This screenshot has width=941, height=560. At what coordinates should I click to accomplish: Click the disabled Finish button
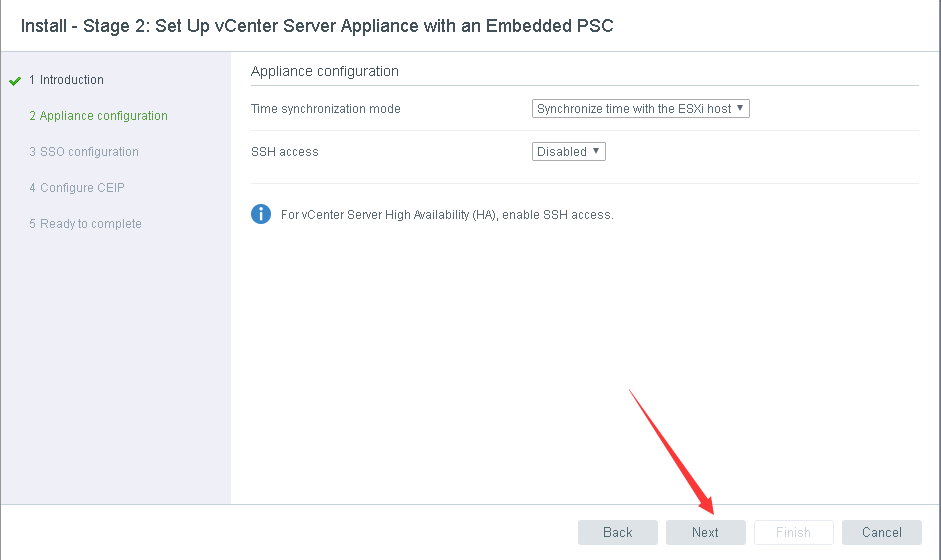[x=793, y=532]
